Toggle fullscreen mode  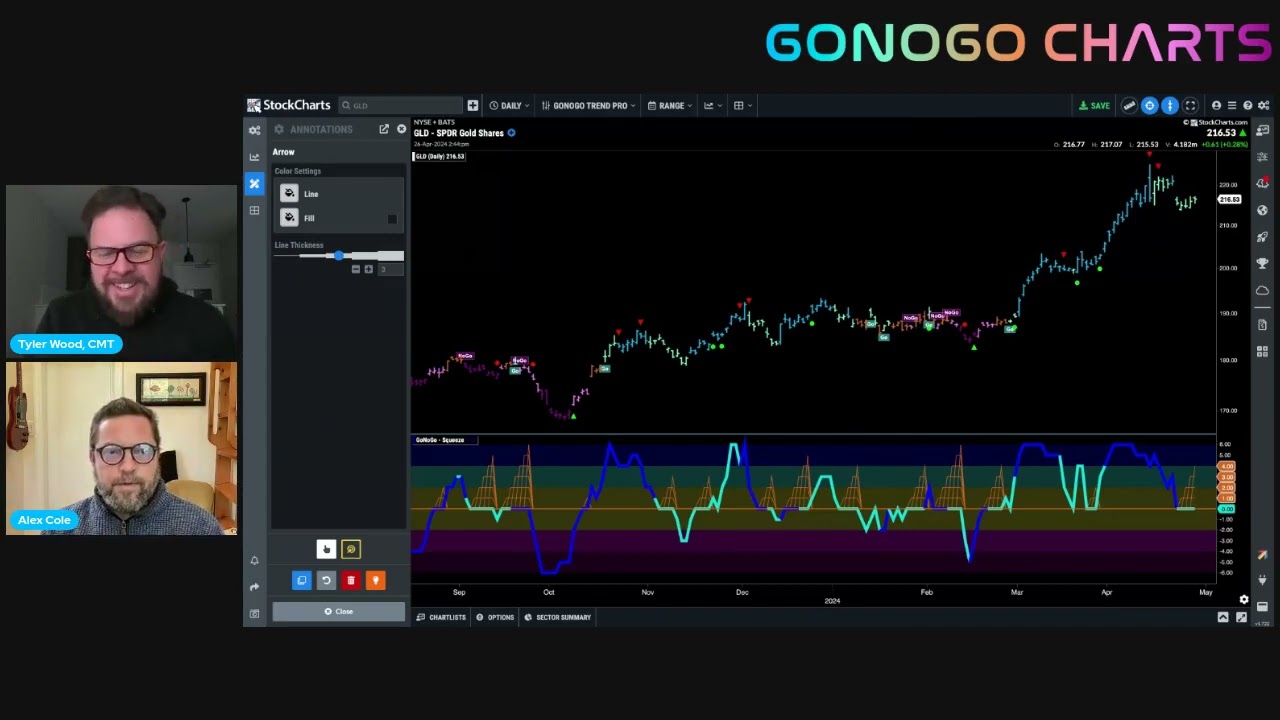pyautogui.click(x=1190, y=105)
